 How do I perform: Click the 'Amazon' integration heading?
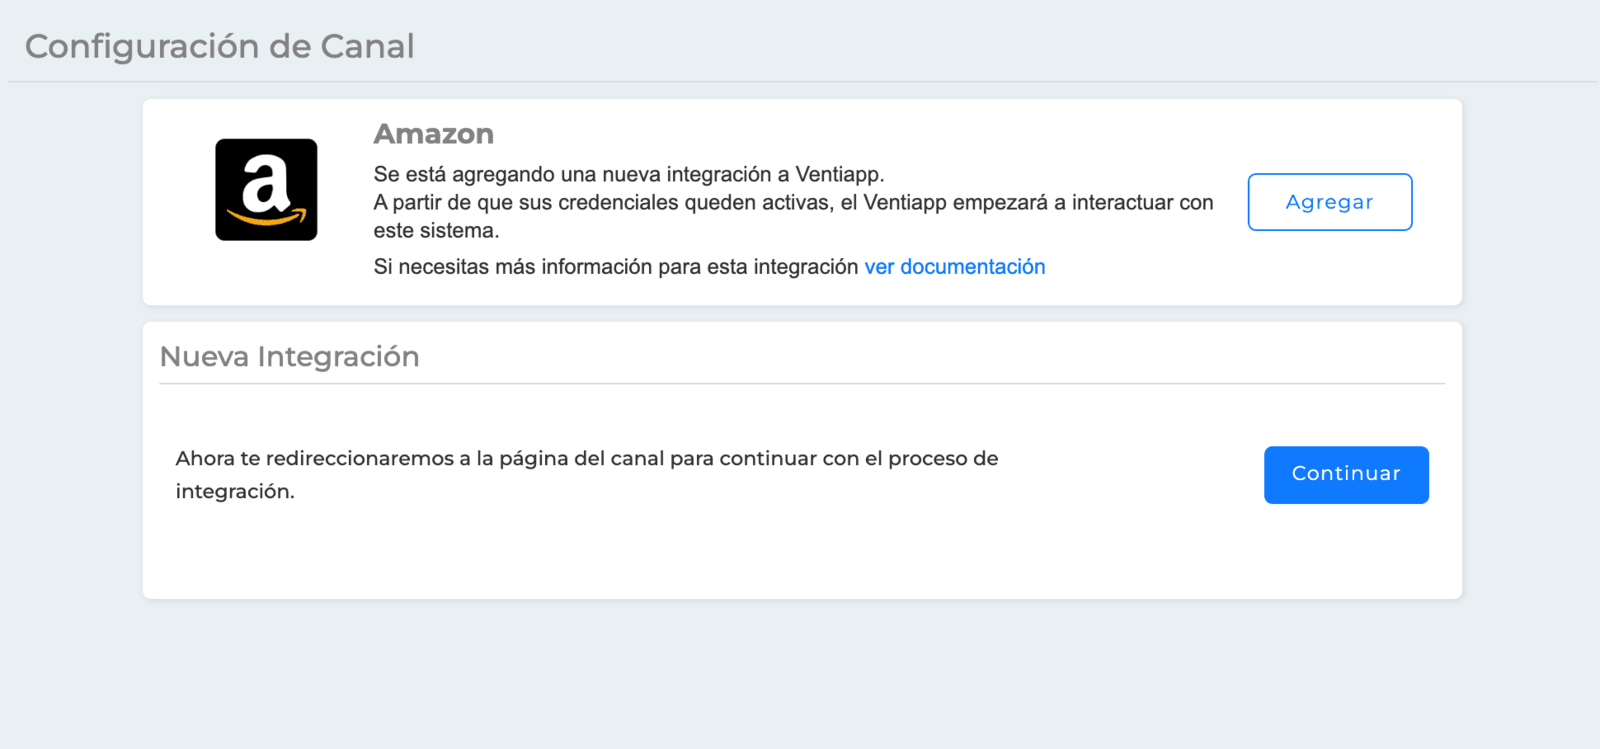pyautogui.click(x=434, y=134)
